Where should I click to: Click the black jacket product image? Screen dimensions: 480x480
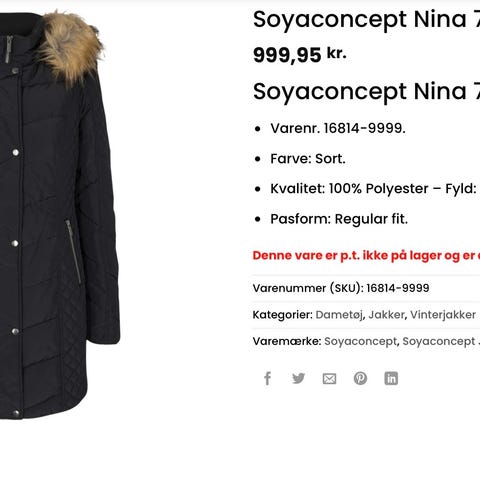coord(57,215)
